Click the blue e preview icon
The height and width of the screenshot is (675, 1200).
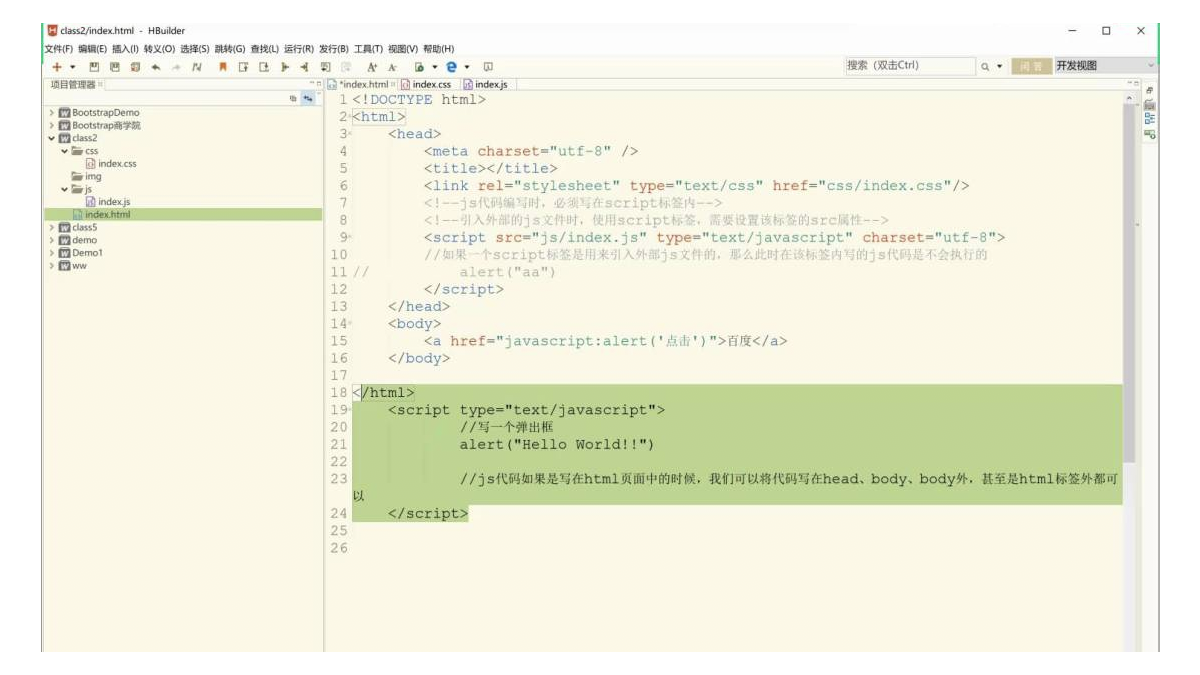(451, 66)
